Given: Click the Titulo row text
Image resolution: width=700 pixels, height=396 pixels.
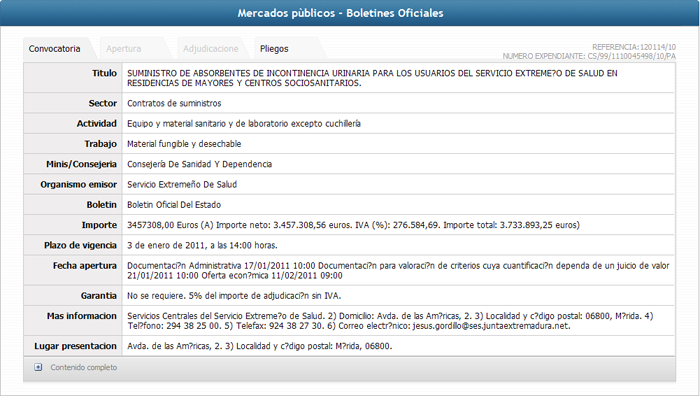Looking at the screenshot, I should 372,78.
